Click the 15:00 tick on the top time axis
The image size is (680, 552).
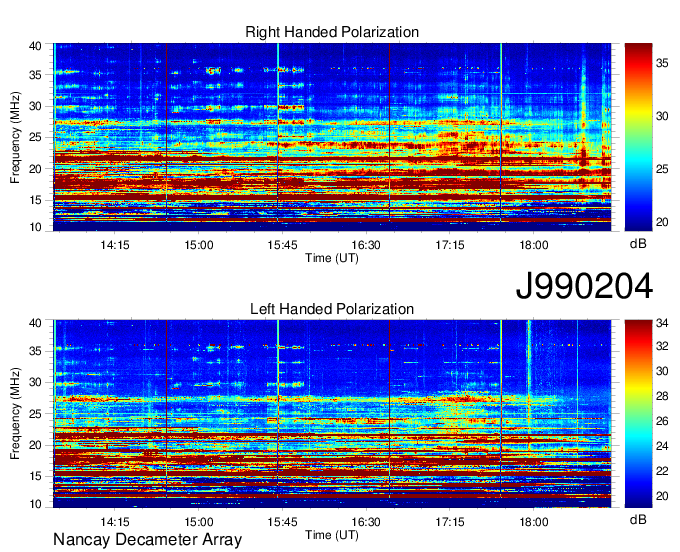[x=199, y=245]
